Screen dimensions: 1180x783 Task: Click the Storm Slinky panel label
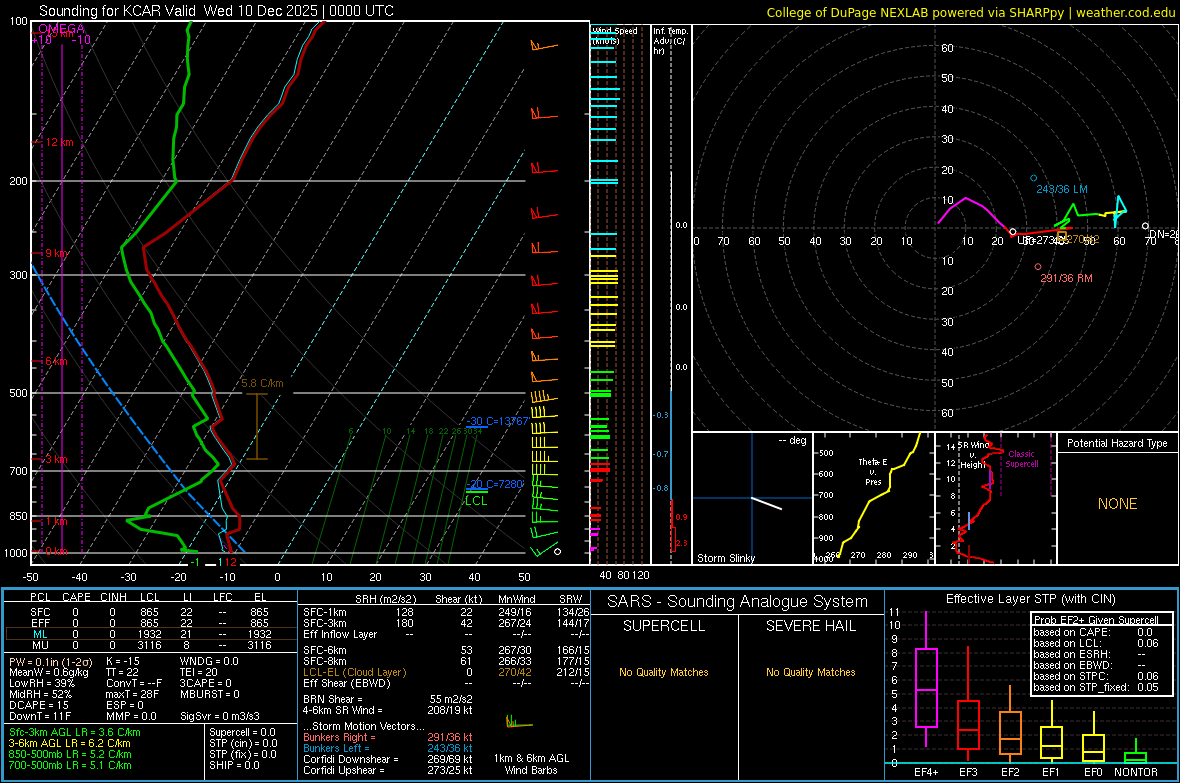(x=725, y=558)
